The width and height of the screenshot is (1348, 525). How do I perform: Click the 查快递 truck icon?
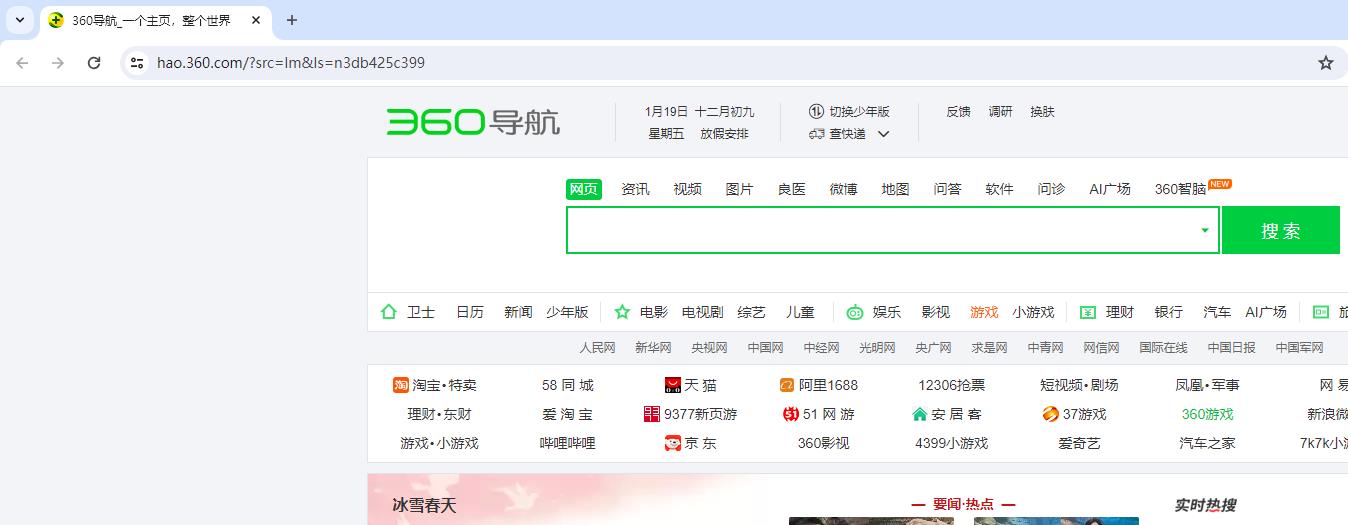816,134
